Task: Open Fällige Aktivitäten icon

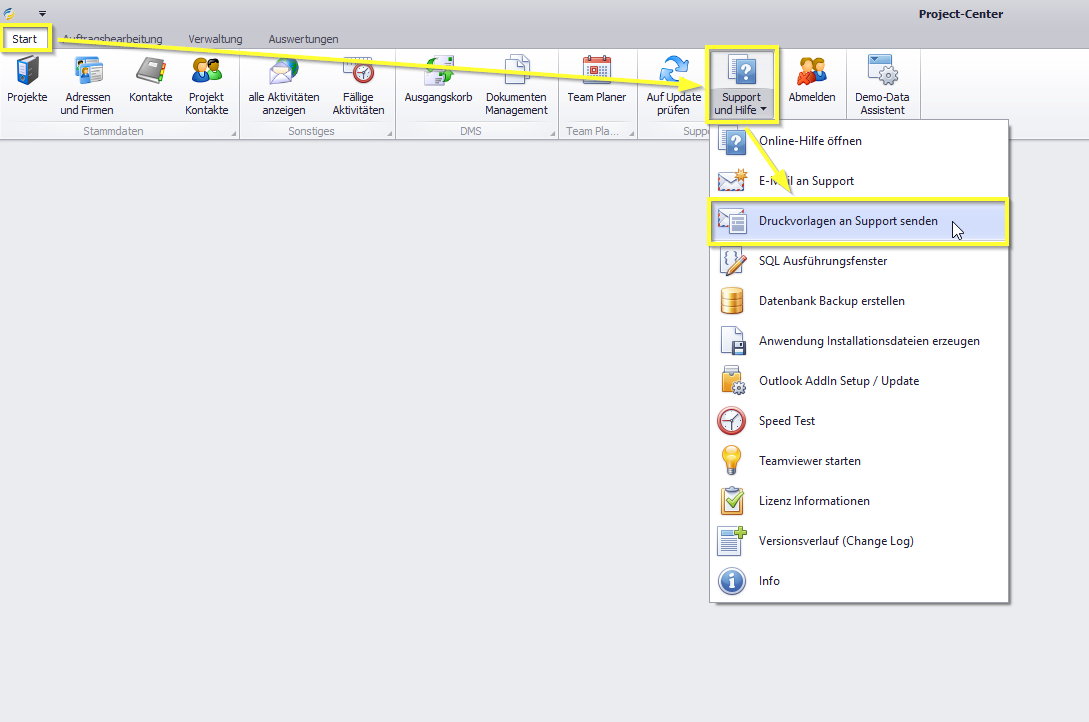Action: click(358, 84)
